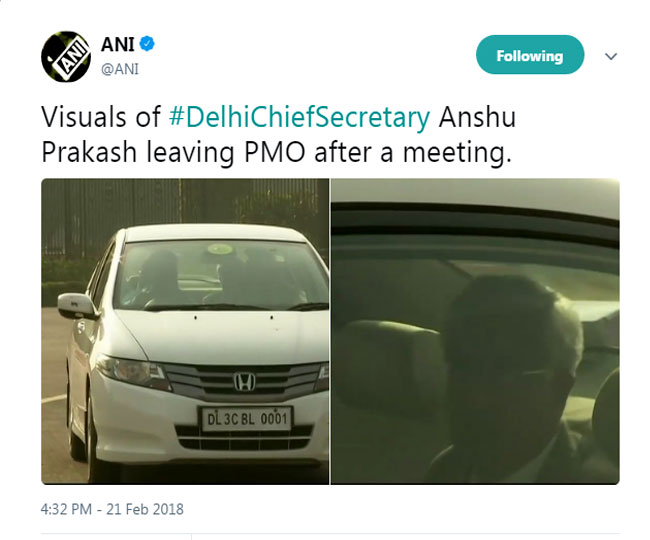Click the car headlight in the left photo
The height and width of the screenshot is (540, 650).
coord(133,371)
